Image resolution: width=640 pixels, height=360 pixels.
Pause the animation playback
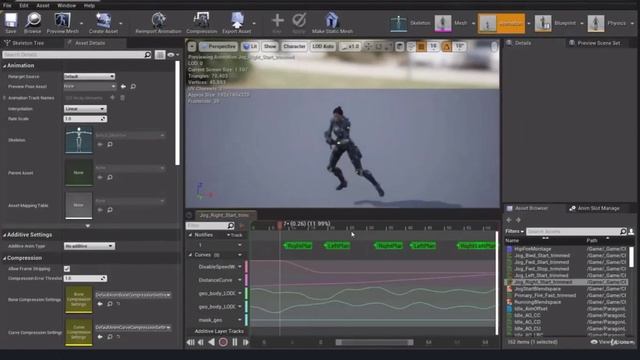(235, 342)
